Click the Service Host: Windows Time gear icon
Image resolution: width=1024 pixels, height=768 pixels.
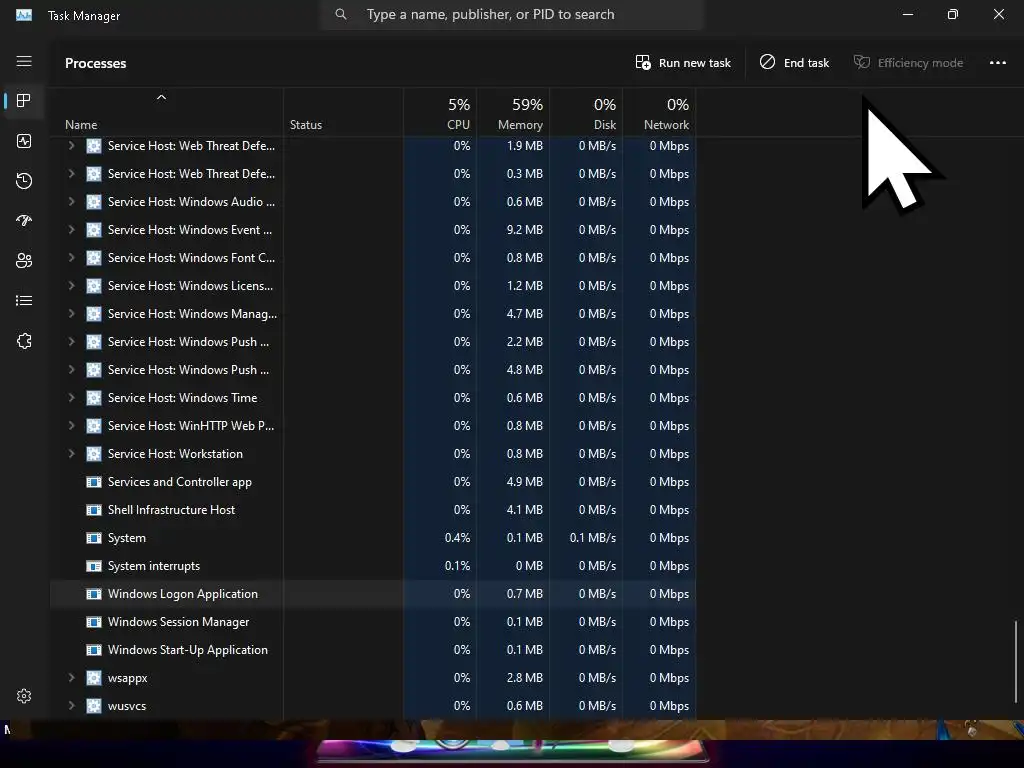point(94,398)
